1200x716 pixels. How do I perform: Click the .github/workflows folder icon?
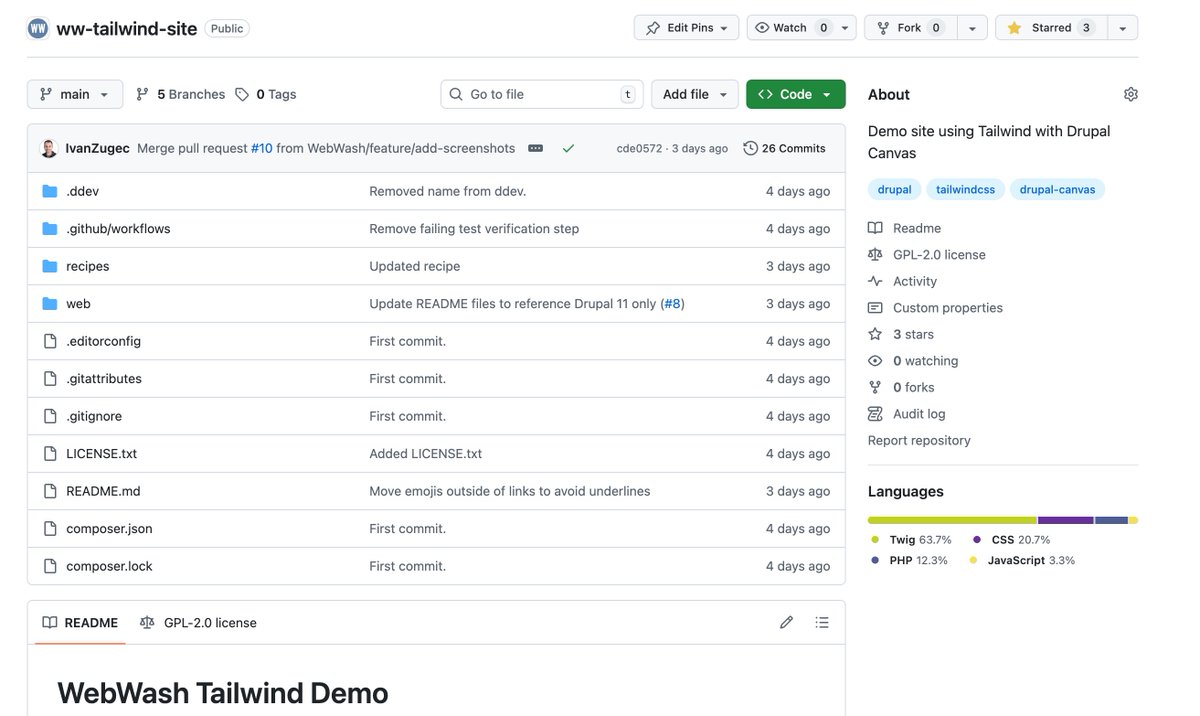[x=50, y=229]
